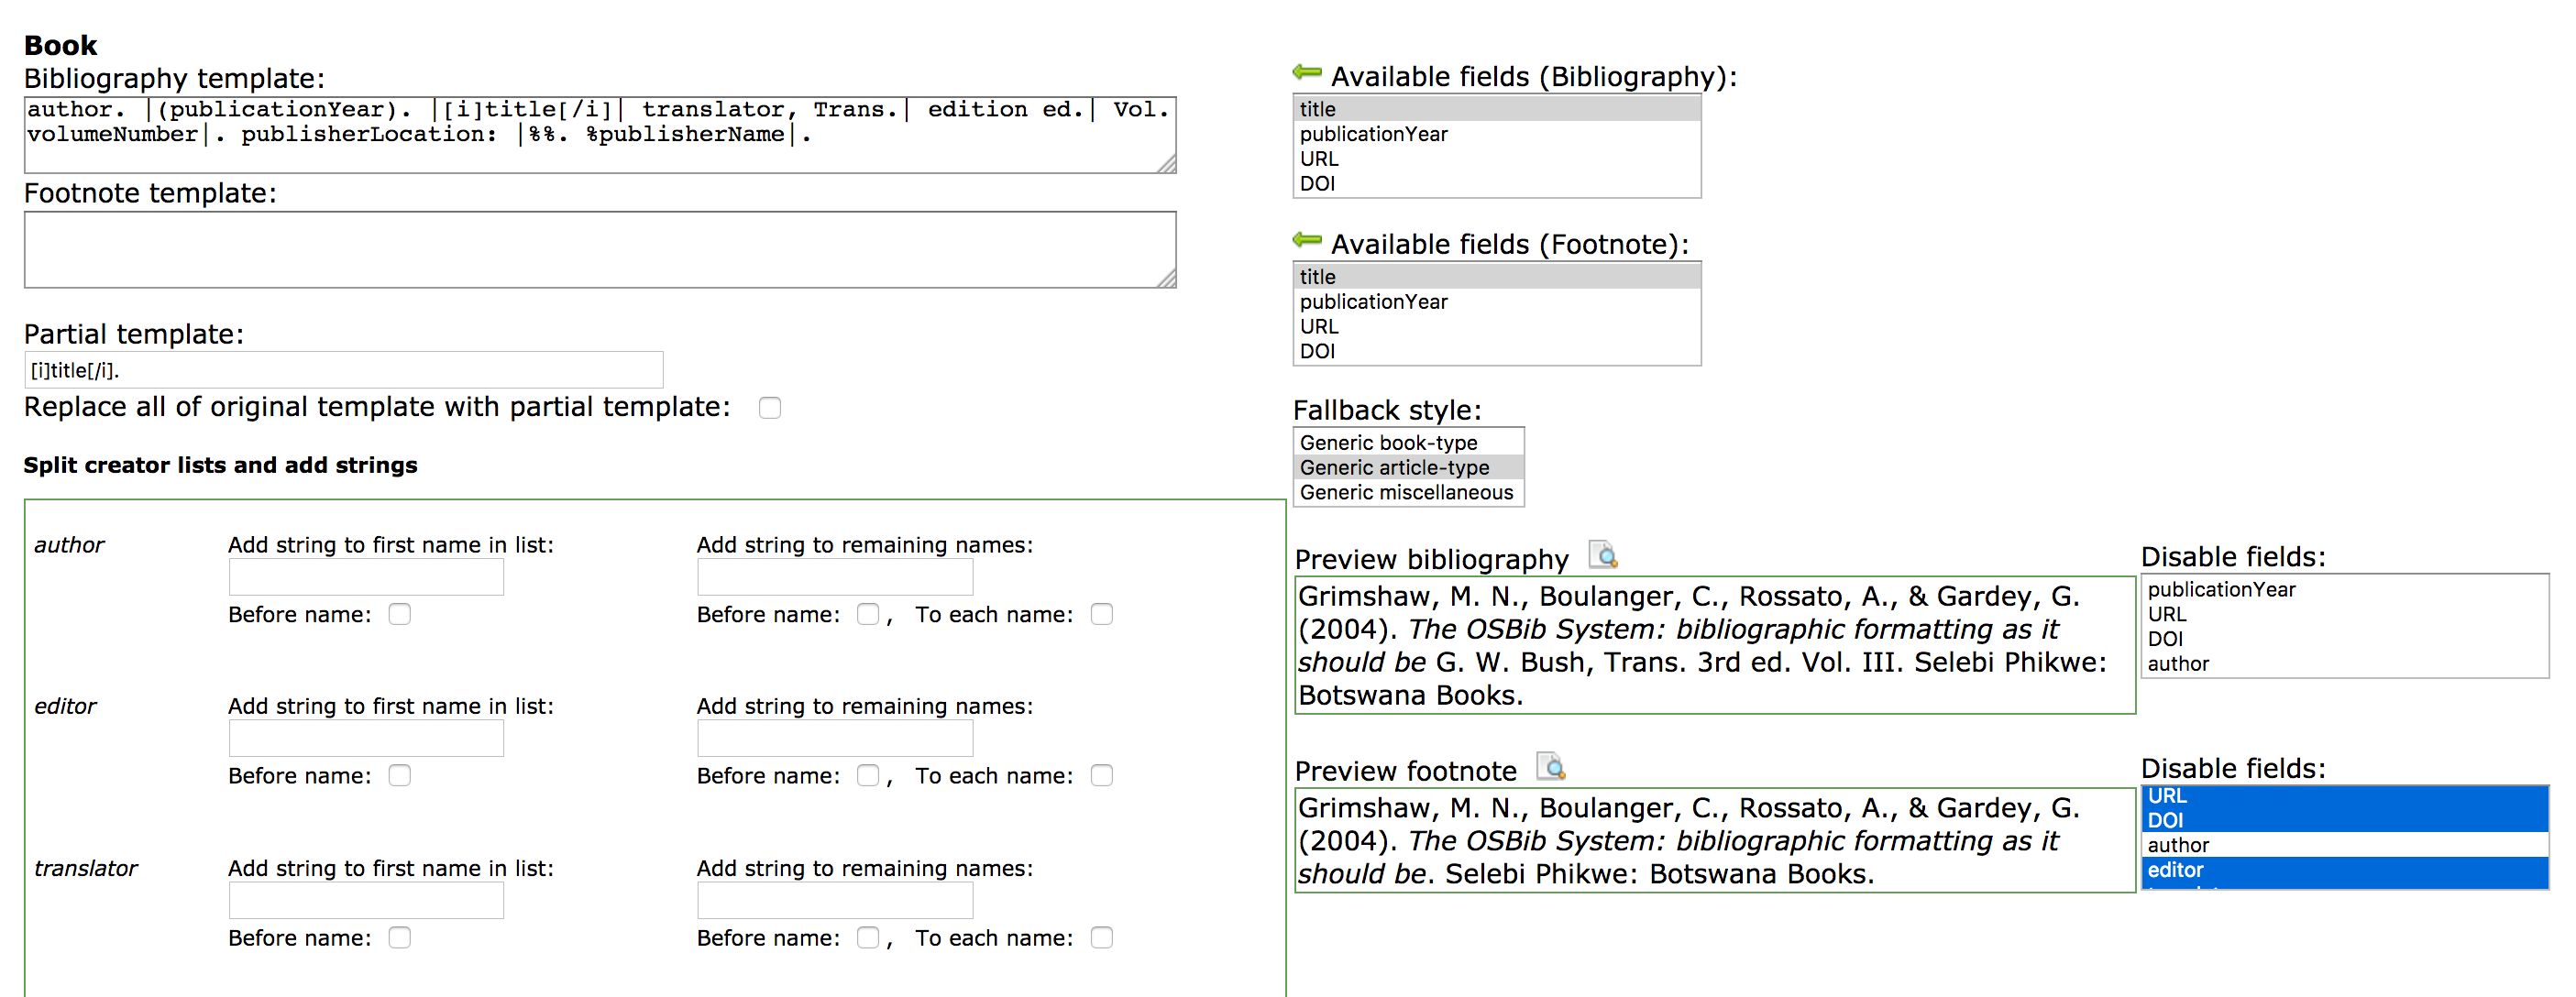Click green arrow beside Available fields (Bibliography)
This screenshot has width=2576, height=997.
(1307, 71)
